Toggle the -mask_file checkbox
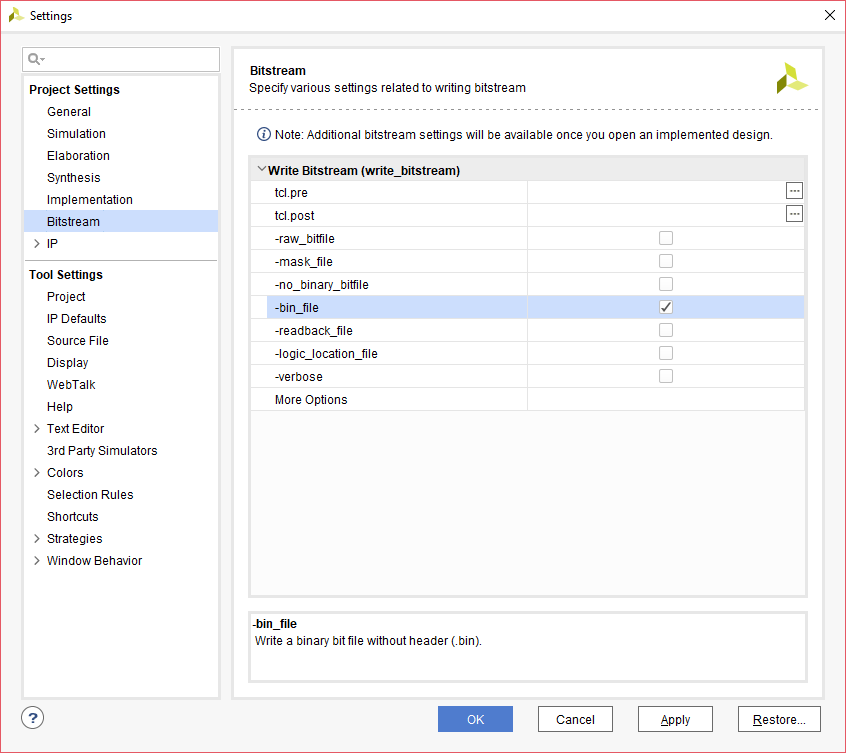846x753 pixels. point(666,261)
